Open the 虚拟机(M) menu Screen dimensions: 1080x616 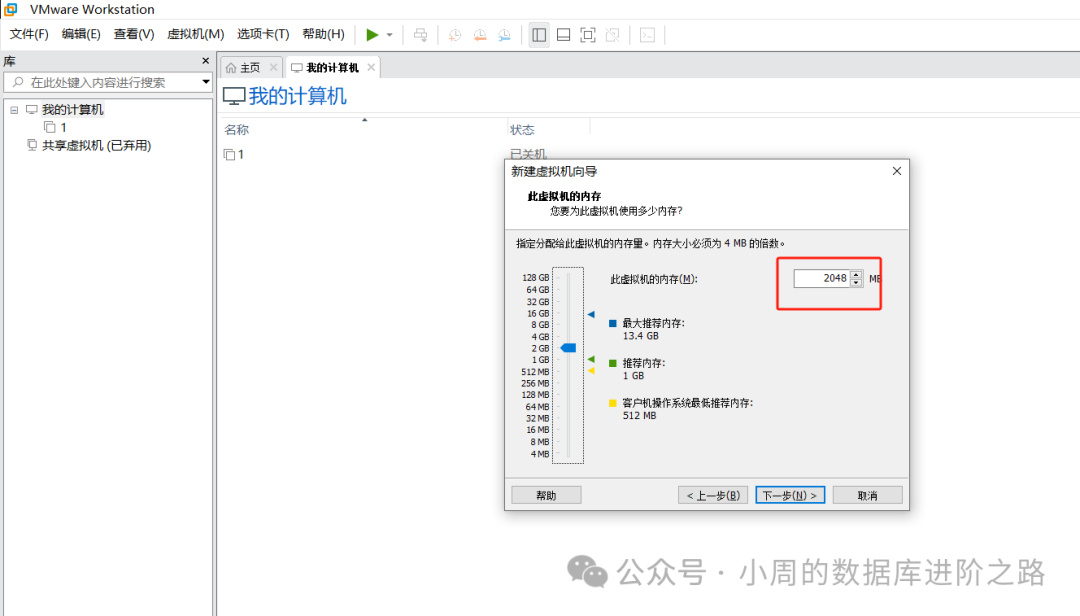[x=195, y=33]
